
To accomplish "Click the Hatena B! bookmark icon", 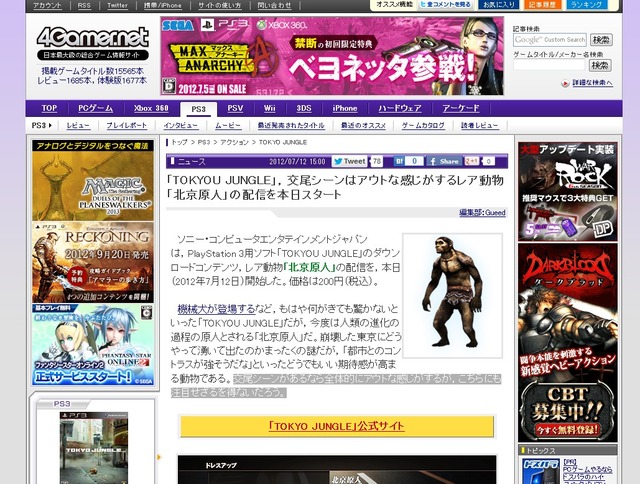I will click(x=399, y=161).
